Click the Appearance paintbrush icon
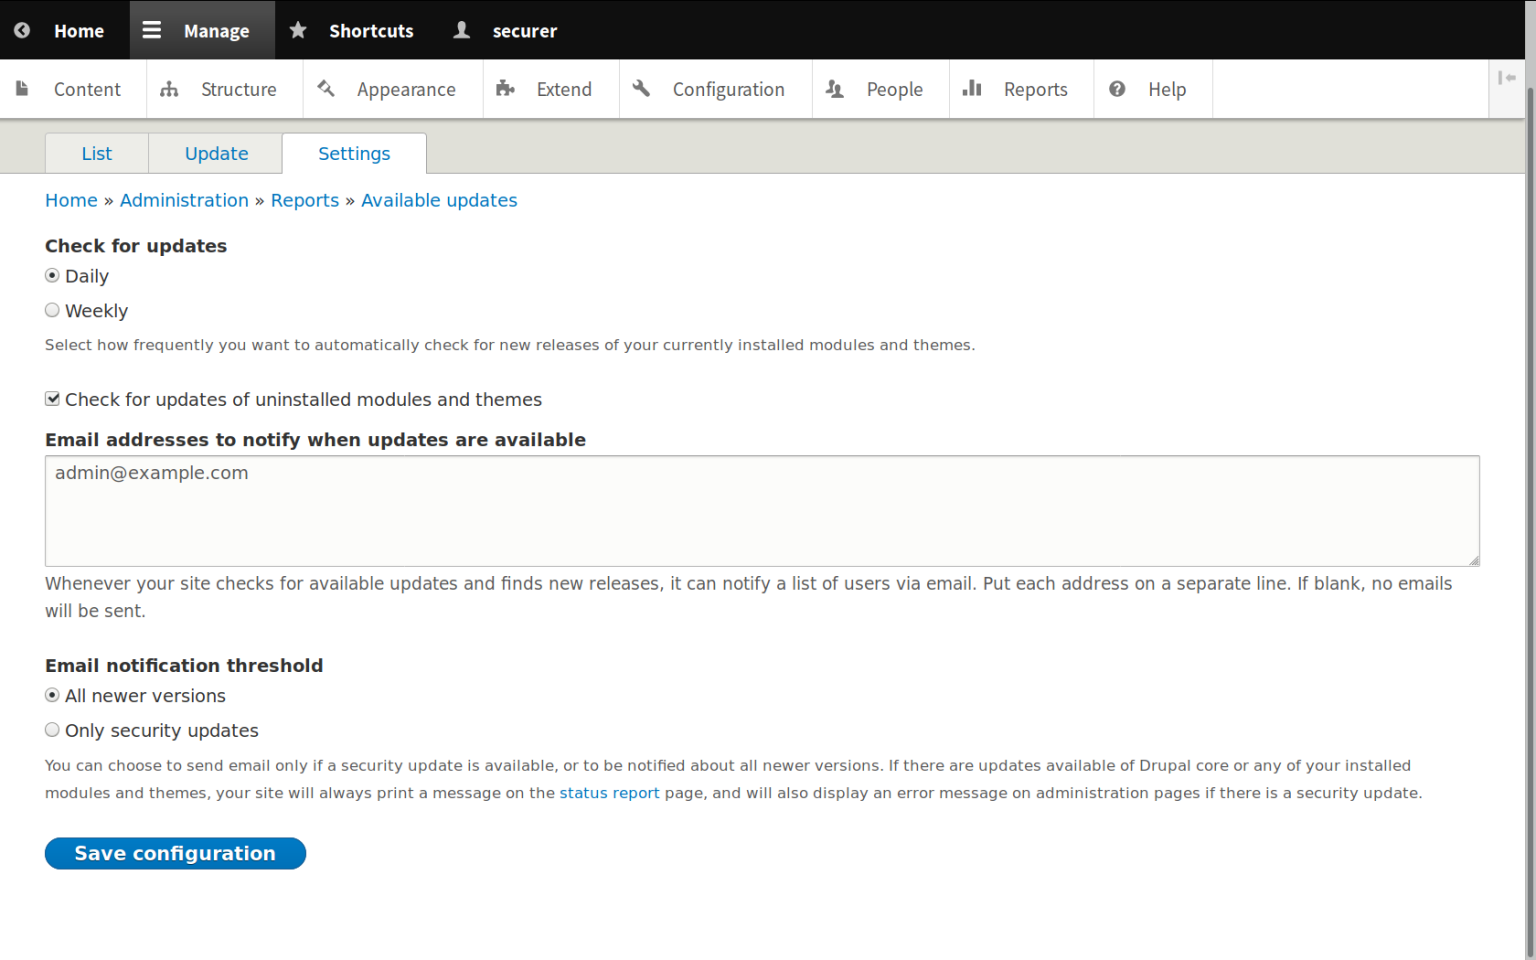This screenshot has height=960, width=1536. click(x=325, y=88)
